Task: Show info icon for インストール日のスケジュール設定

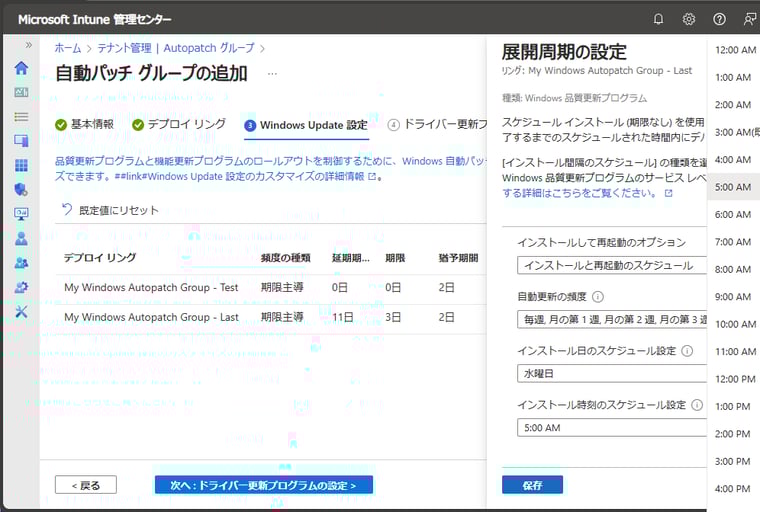Action: [x=687, y=351]
